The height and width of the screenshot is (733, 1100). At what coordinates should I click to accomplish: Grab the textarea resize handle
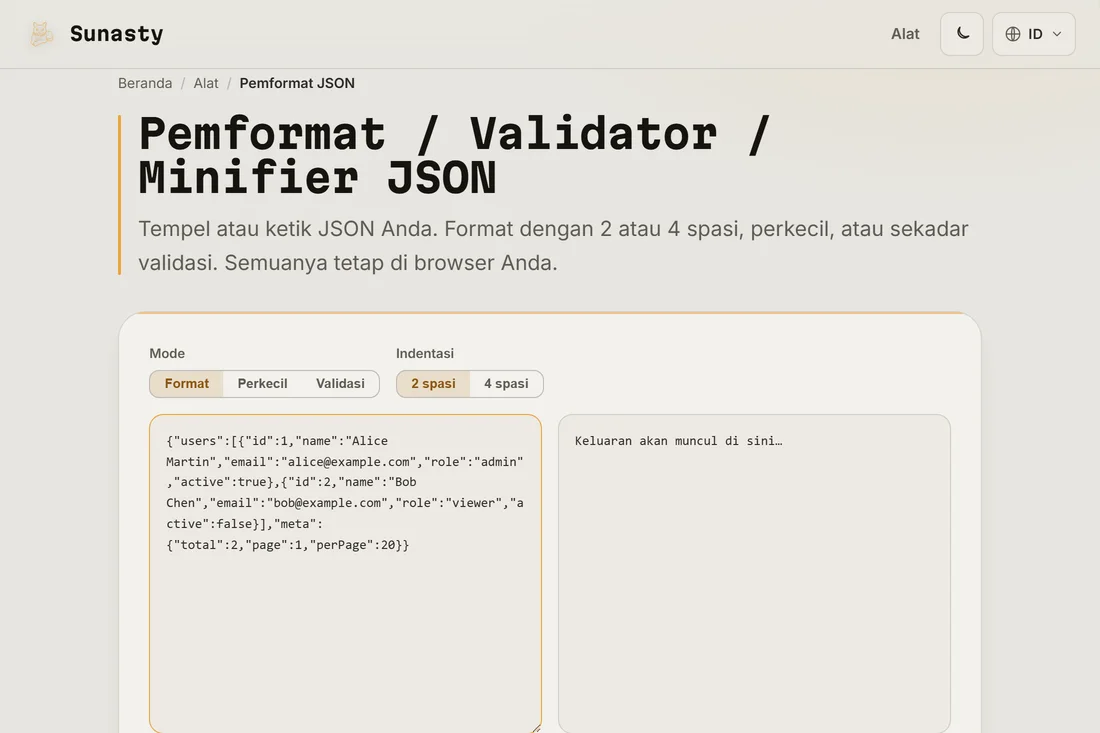pyautogui.click(x=536, y=728)
